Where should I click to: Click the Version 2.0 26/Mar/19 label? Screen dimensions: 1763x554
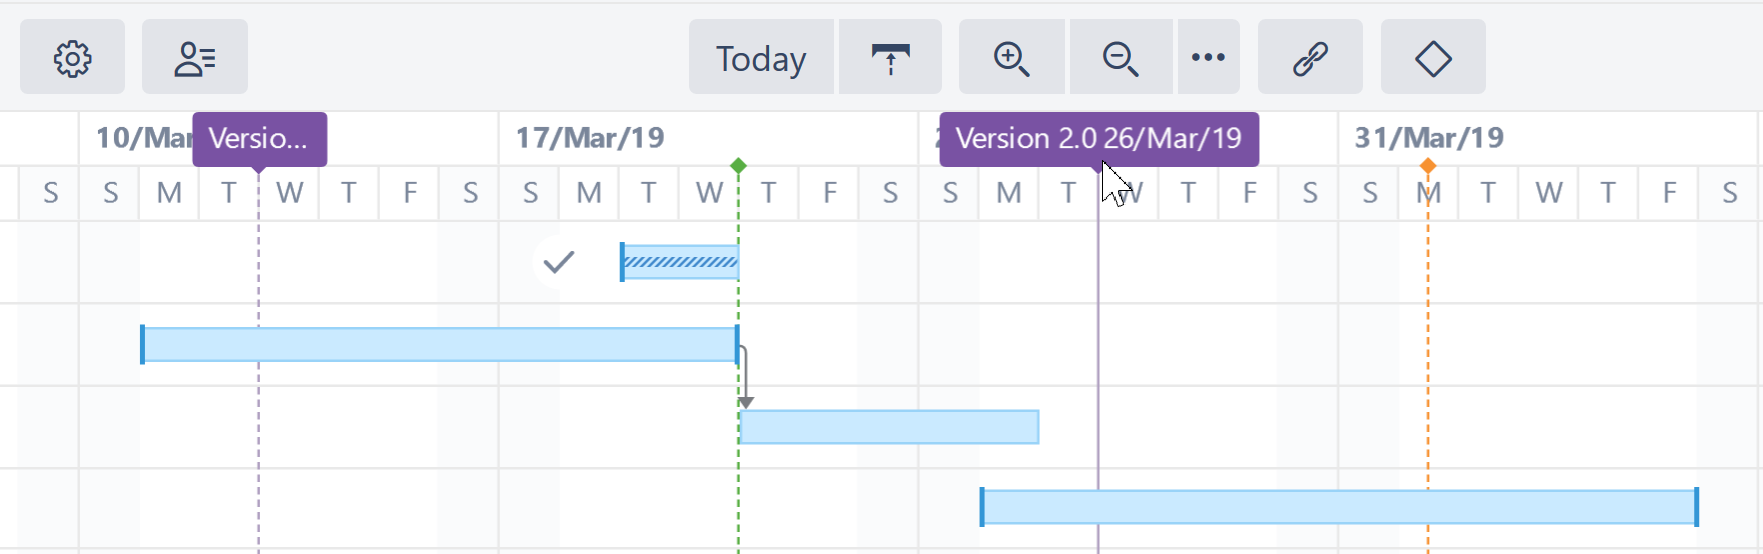tap(1098, 138)
